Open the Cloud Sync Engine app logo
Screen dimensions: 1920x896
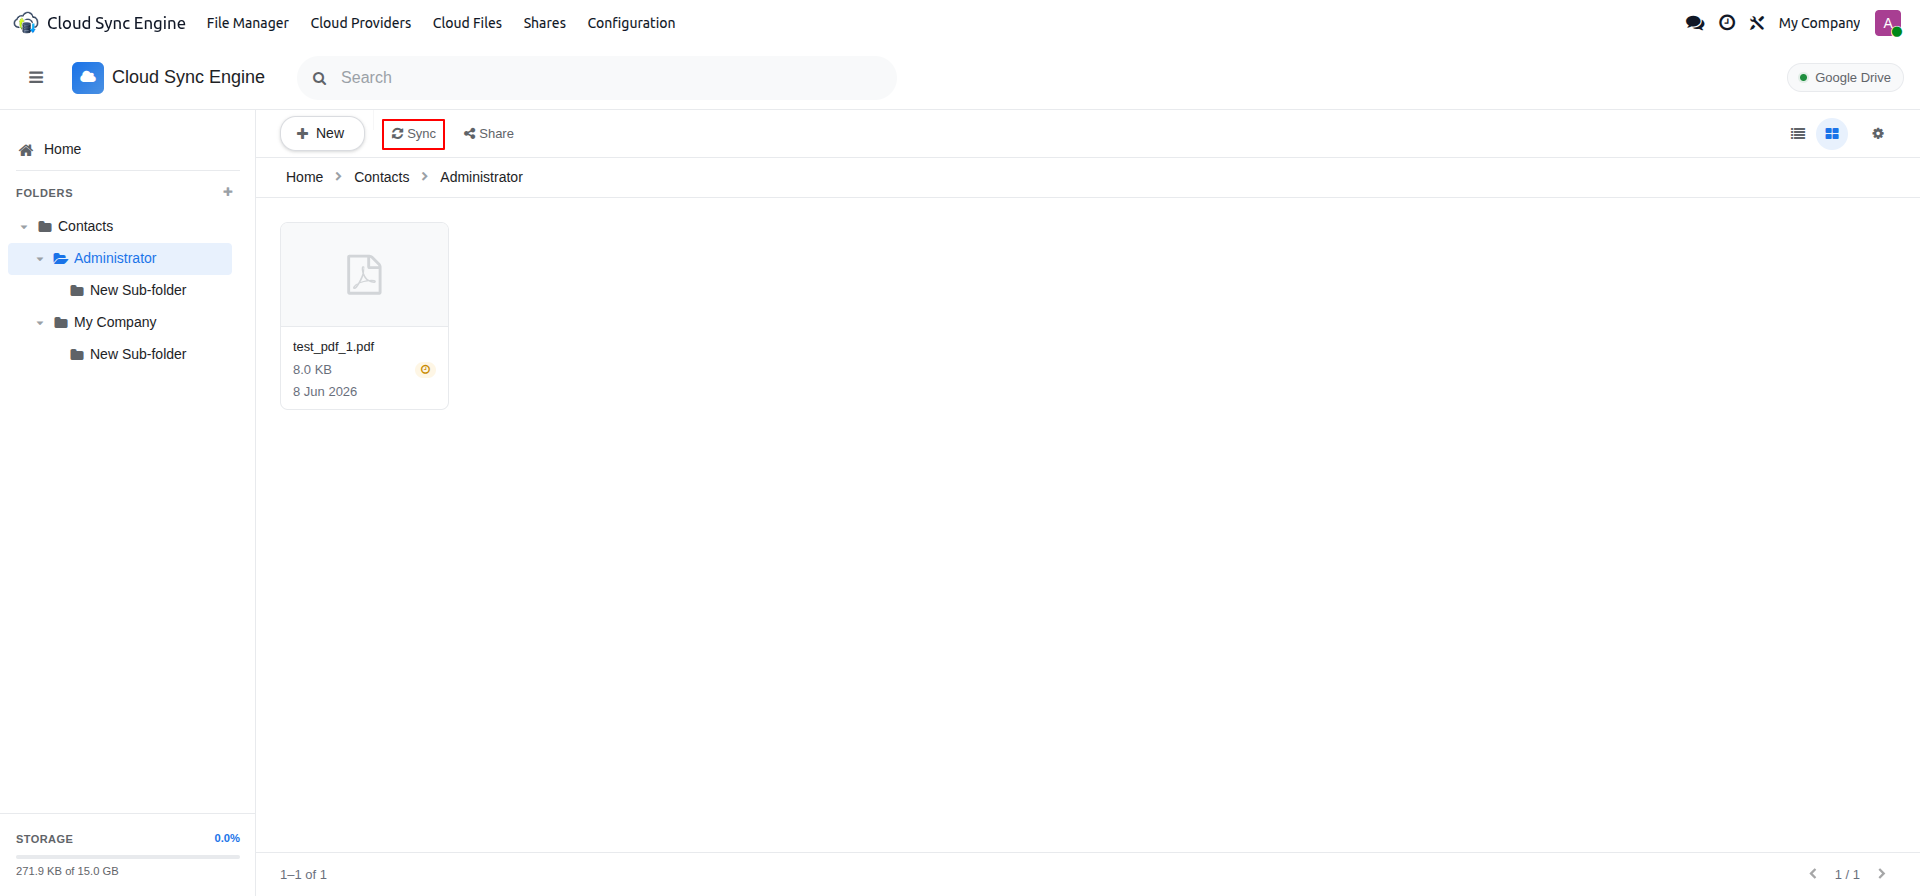click(26, 23)
